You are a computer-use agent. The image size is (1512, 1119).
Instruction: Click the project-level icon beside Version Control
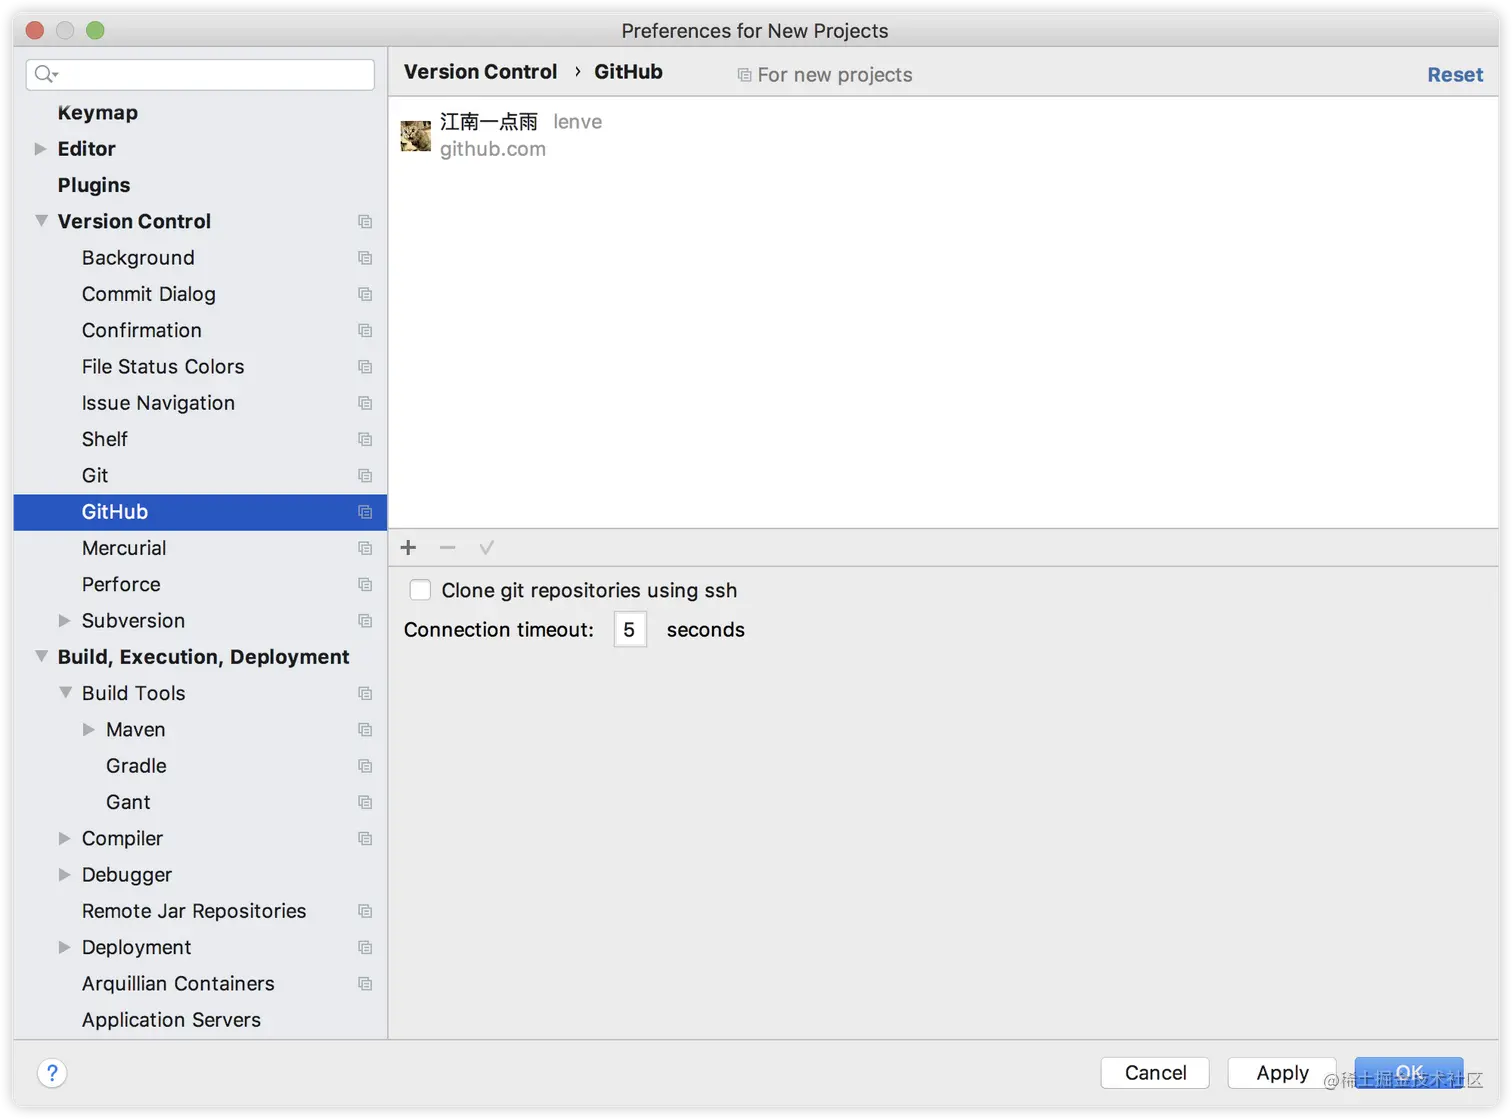(365, 221)
